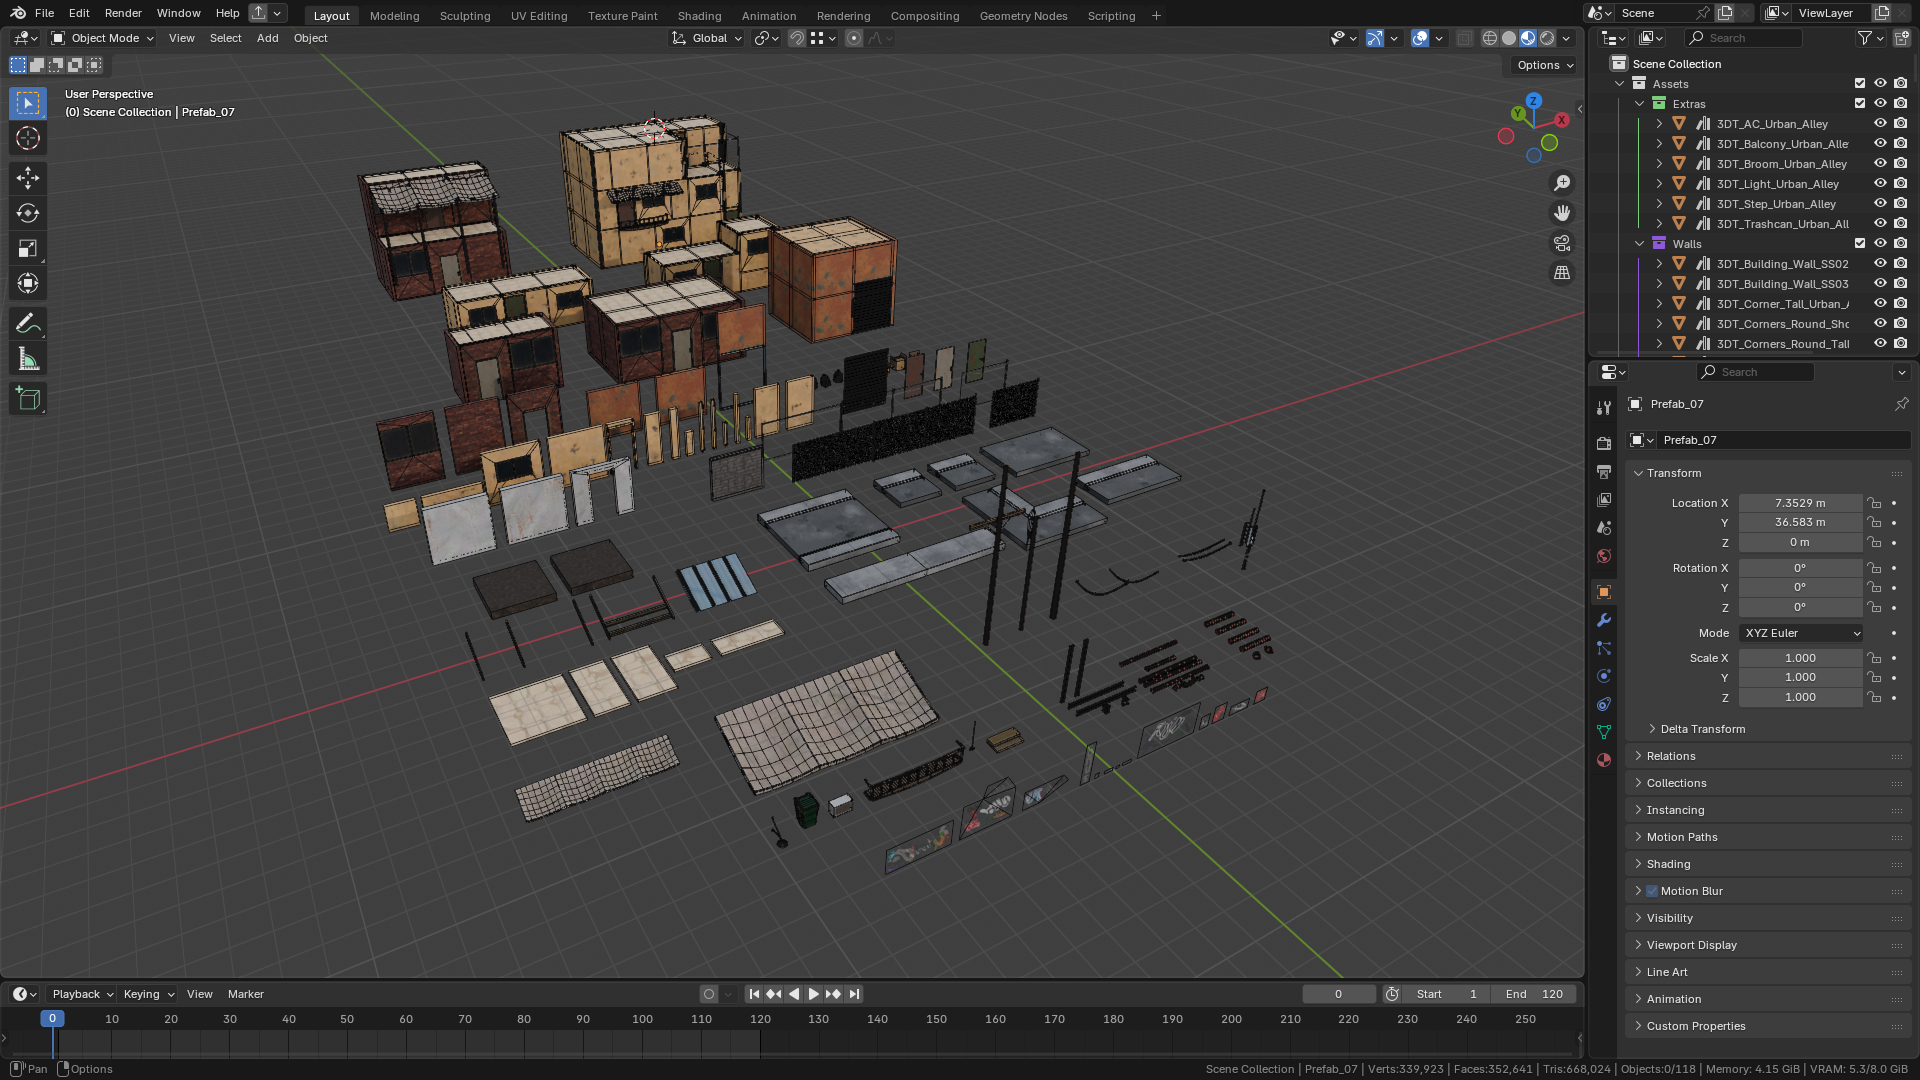Activate the Annotate pencil tool

coord(28,323)
